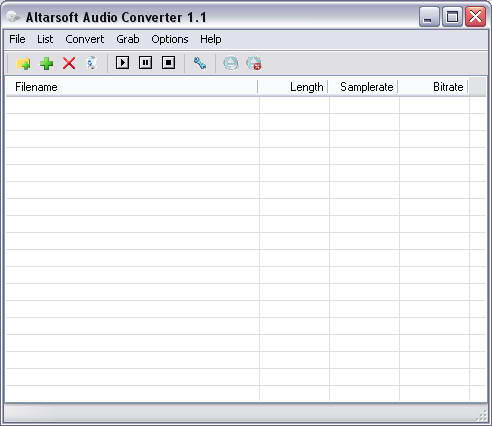Remove selected file with red X icon
This screenshot has height=426, width=492.
click(x=69, y=63)
